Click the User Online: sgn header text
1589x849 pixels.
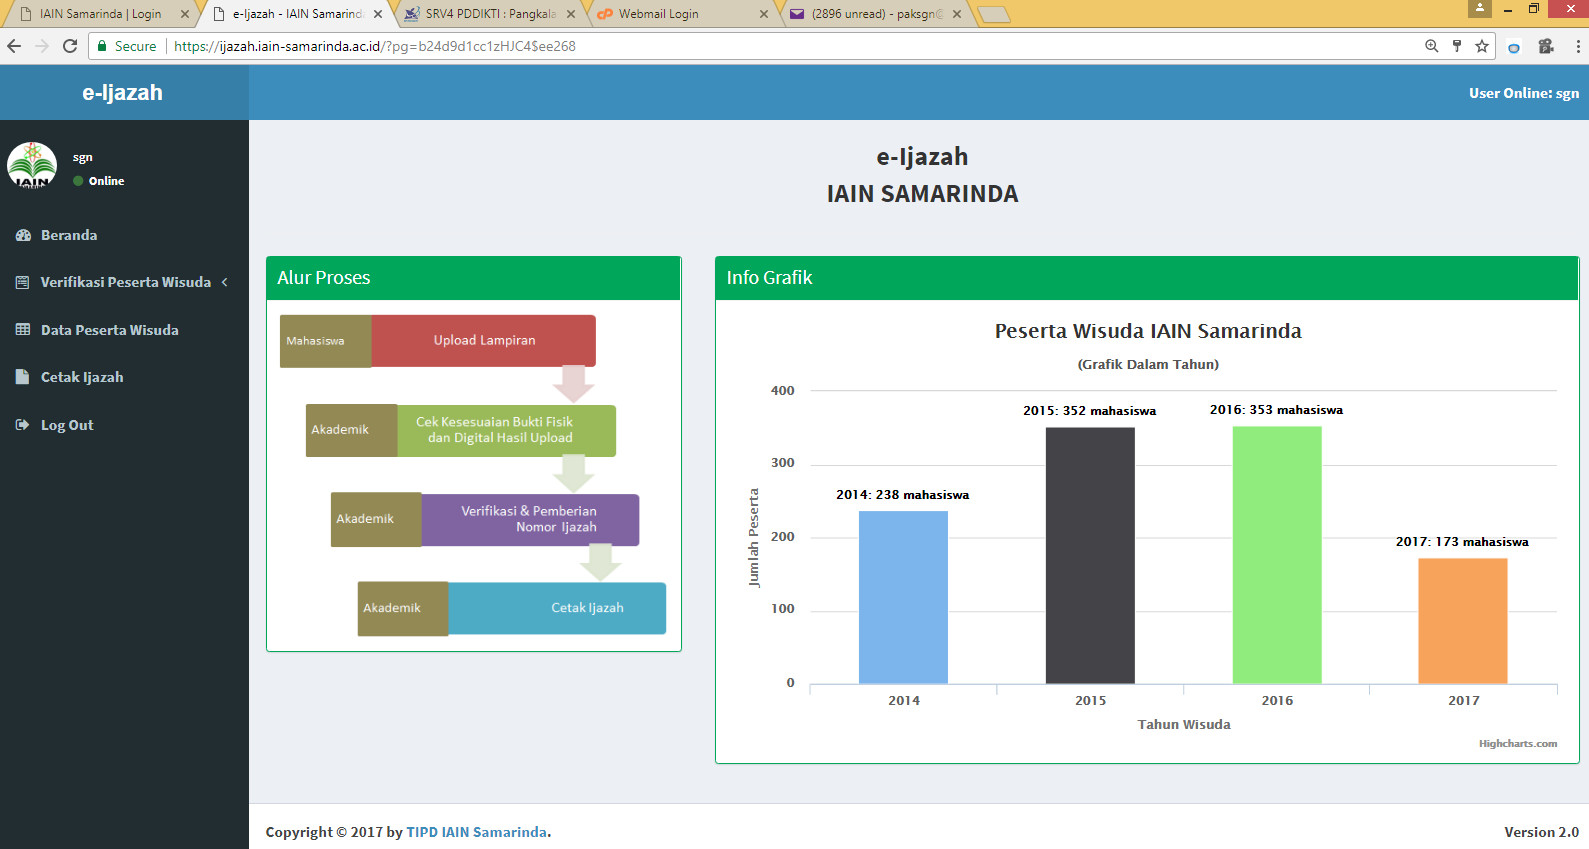point(1524,93)
